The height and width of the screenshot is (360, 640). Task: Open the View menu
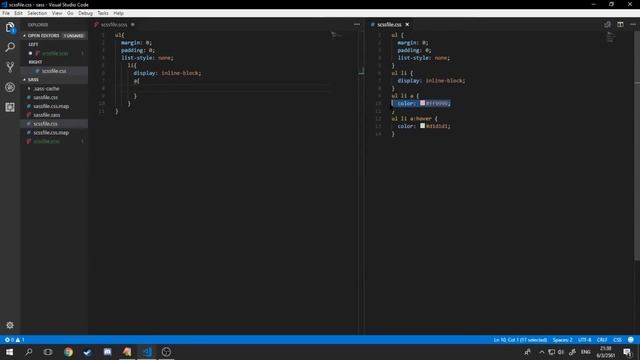[x=57, y=13]
